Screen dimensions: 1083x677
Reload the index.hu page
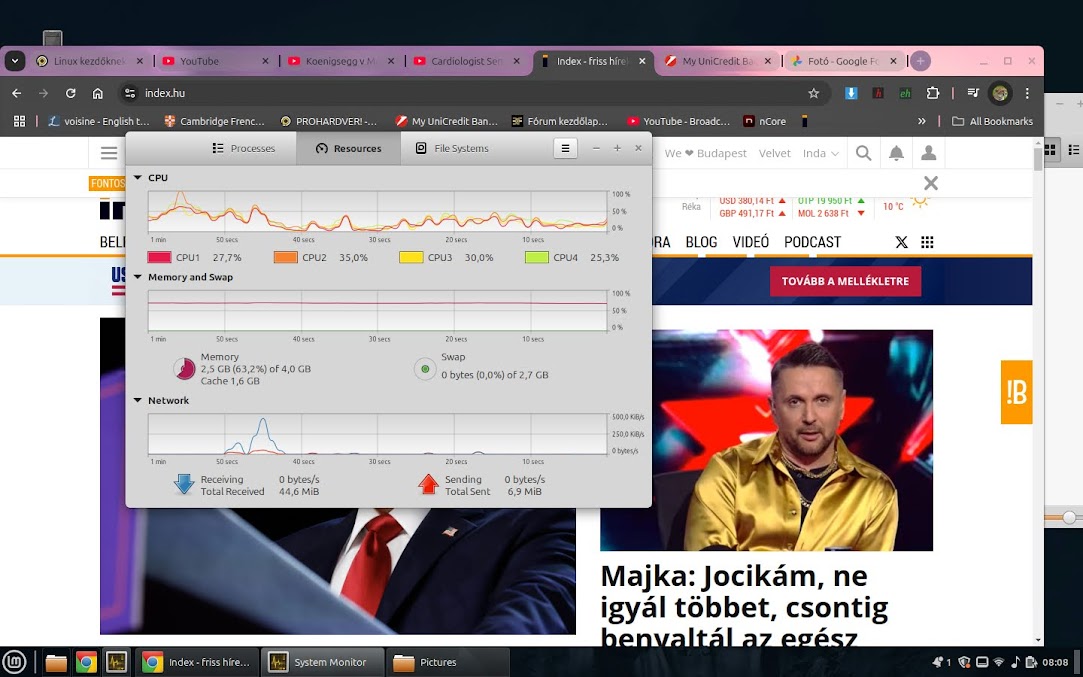70,93
